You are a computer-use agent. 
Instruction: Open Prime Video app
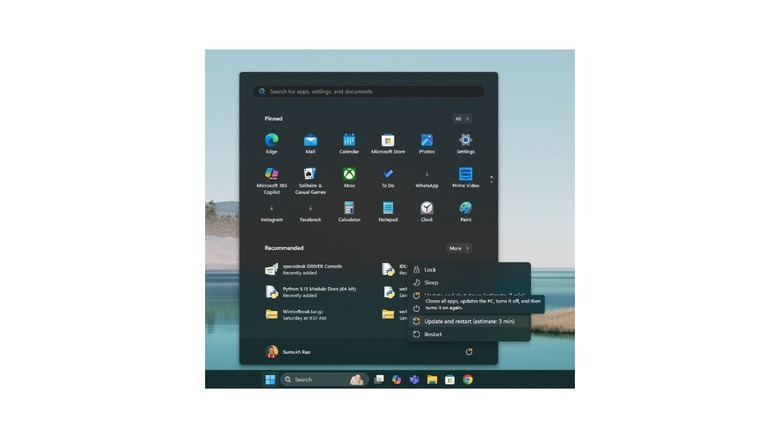pyautogui.click(x=466, y=177)
